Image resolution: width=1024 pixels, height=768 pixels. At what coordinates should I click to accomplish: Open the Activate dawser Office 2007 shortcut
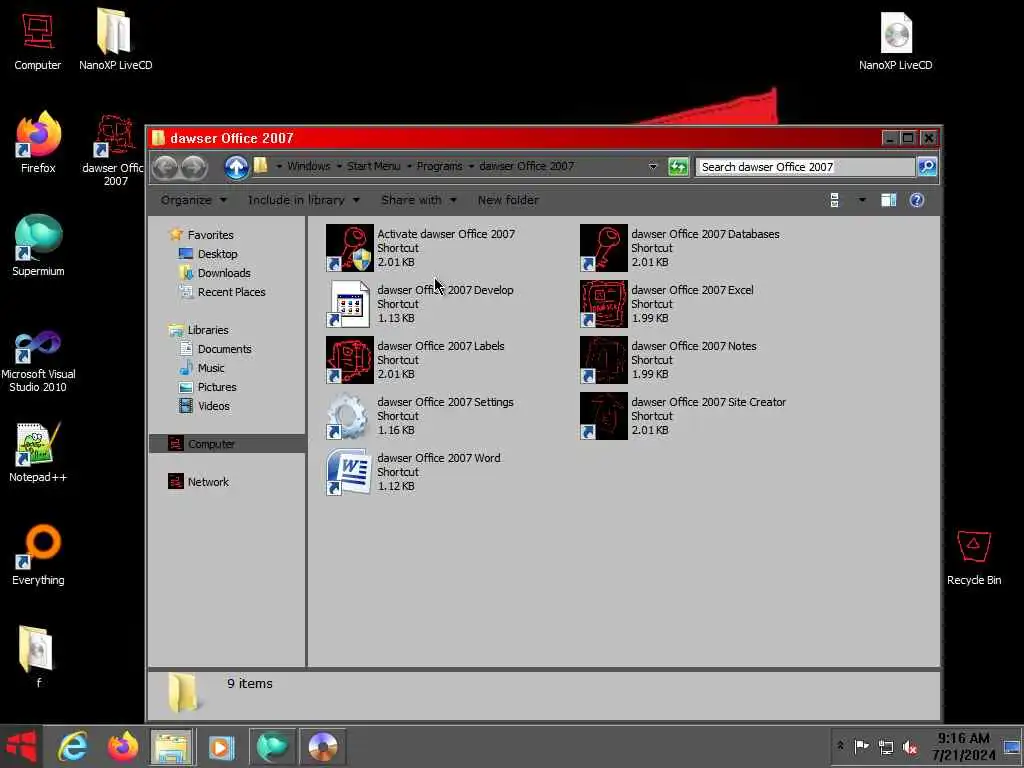click(x=421, y=248)
